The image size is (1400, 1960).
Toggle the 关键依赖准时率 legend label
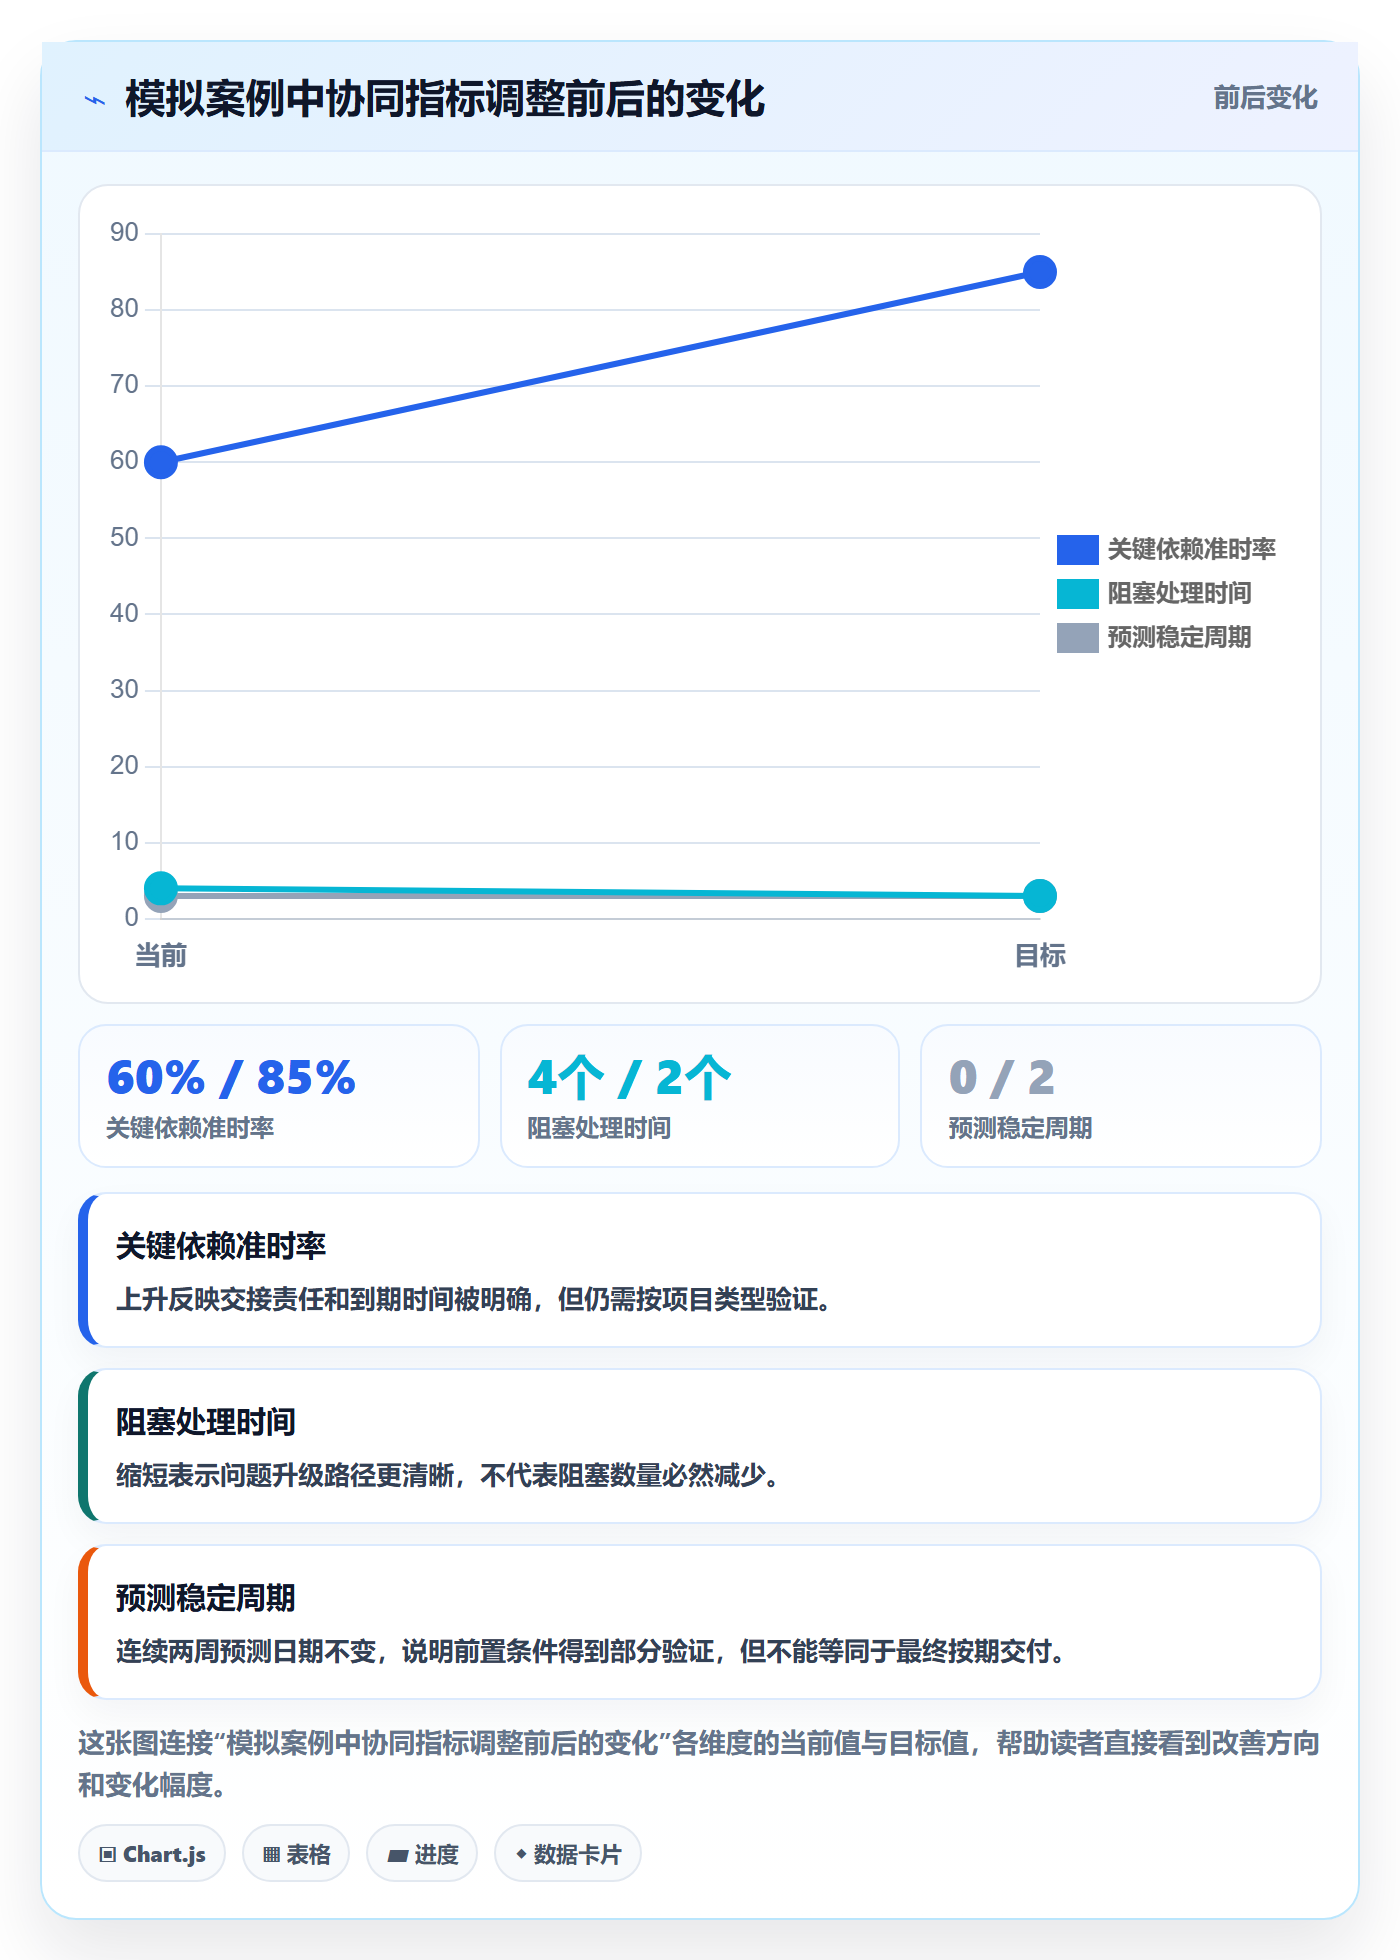tap(1191, 550)
